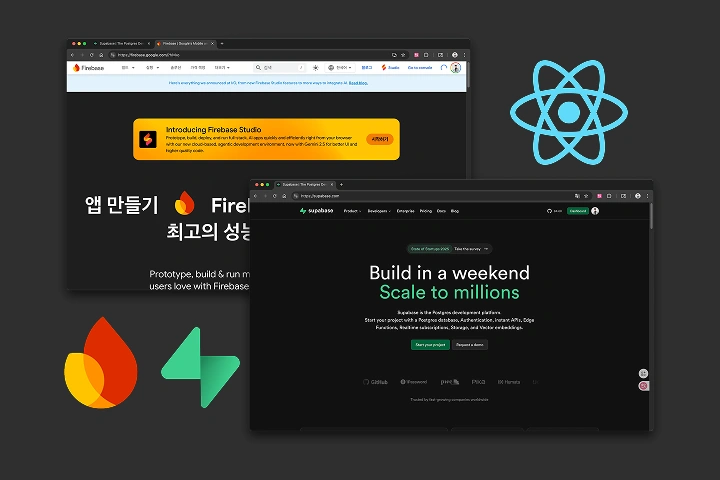Open the Chrome profile icon in Firebase window toolbar

click(455, 55)
